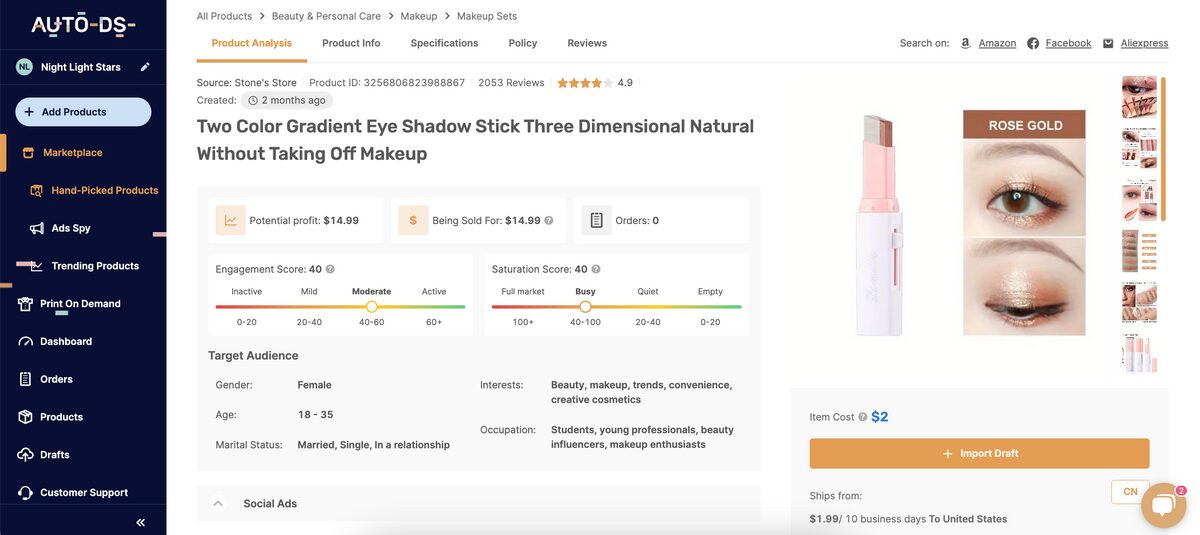The image size is (1200, 535).
Task: Click the Print On Demand shirt icon
Action: point(25,304)
